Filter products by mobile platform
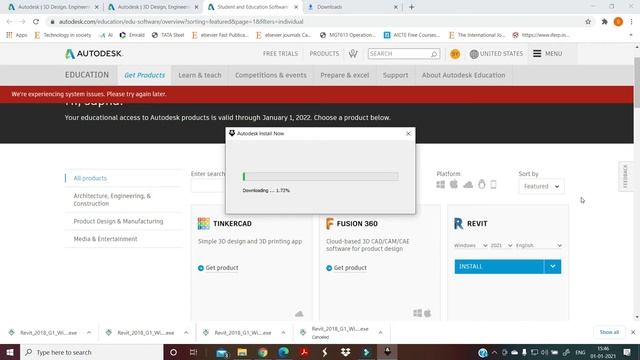 (x=493, y=184)
